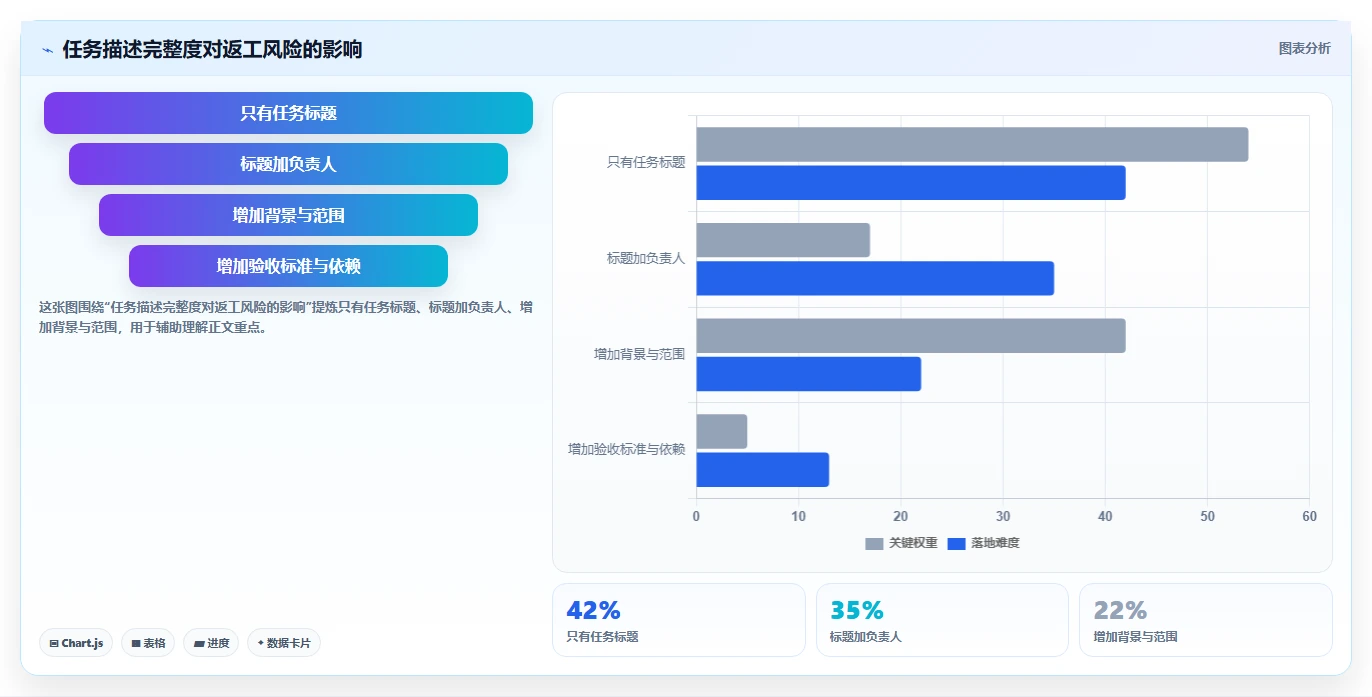This screenshot has width=1372, height=697.
Task: Click the 表格 tag chip
Action: [x=148, y=643]
